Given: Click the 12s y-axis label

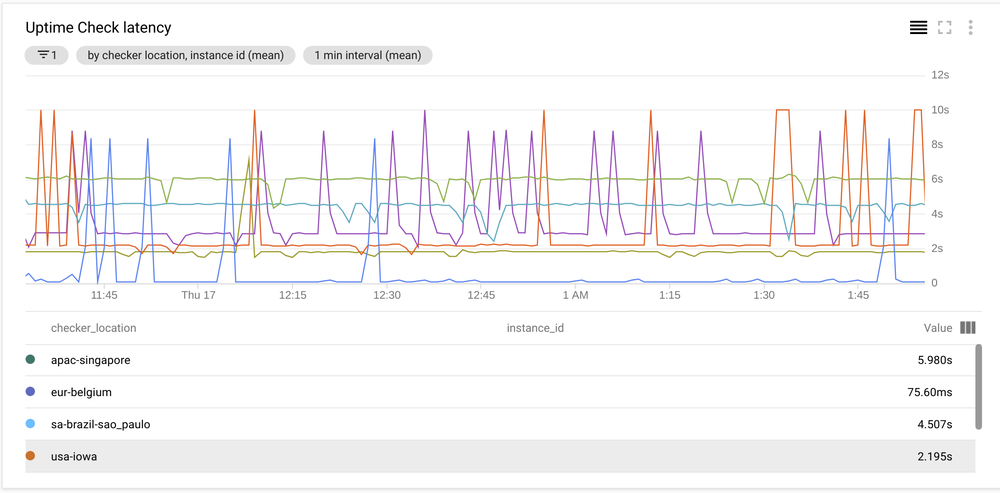Looking at the screenshot, I should (x=941, y=75).
